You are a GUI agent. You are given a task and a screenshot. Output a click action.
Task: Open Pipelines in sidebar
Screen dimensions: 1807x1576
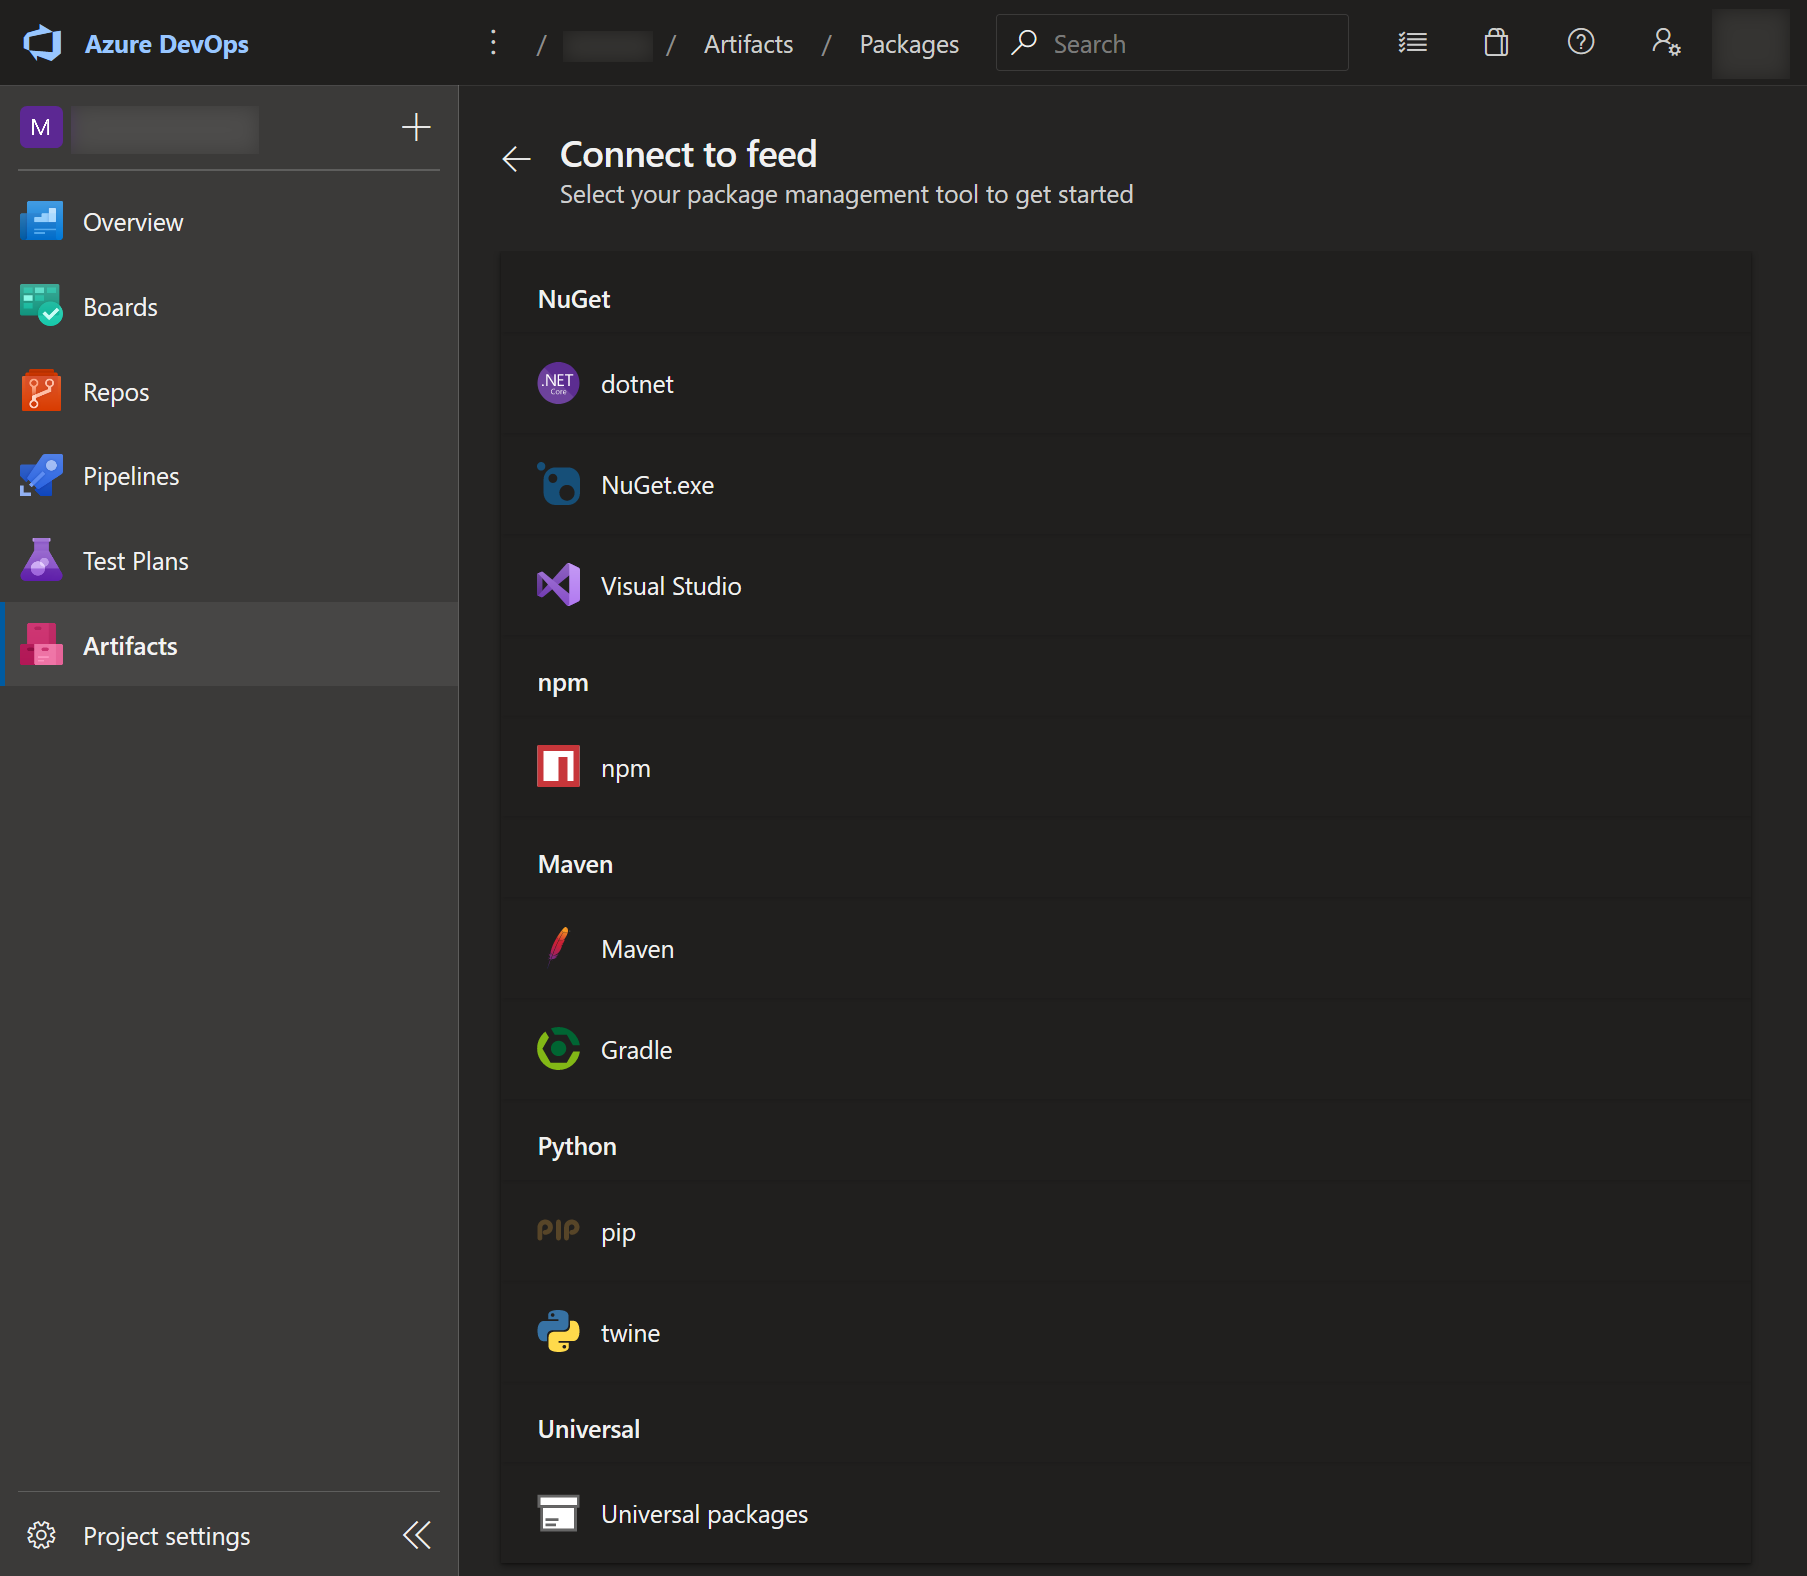(x=229, y=476)
